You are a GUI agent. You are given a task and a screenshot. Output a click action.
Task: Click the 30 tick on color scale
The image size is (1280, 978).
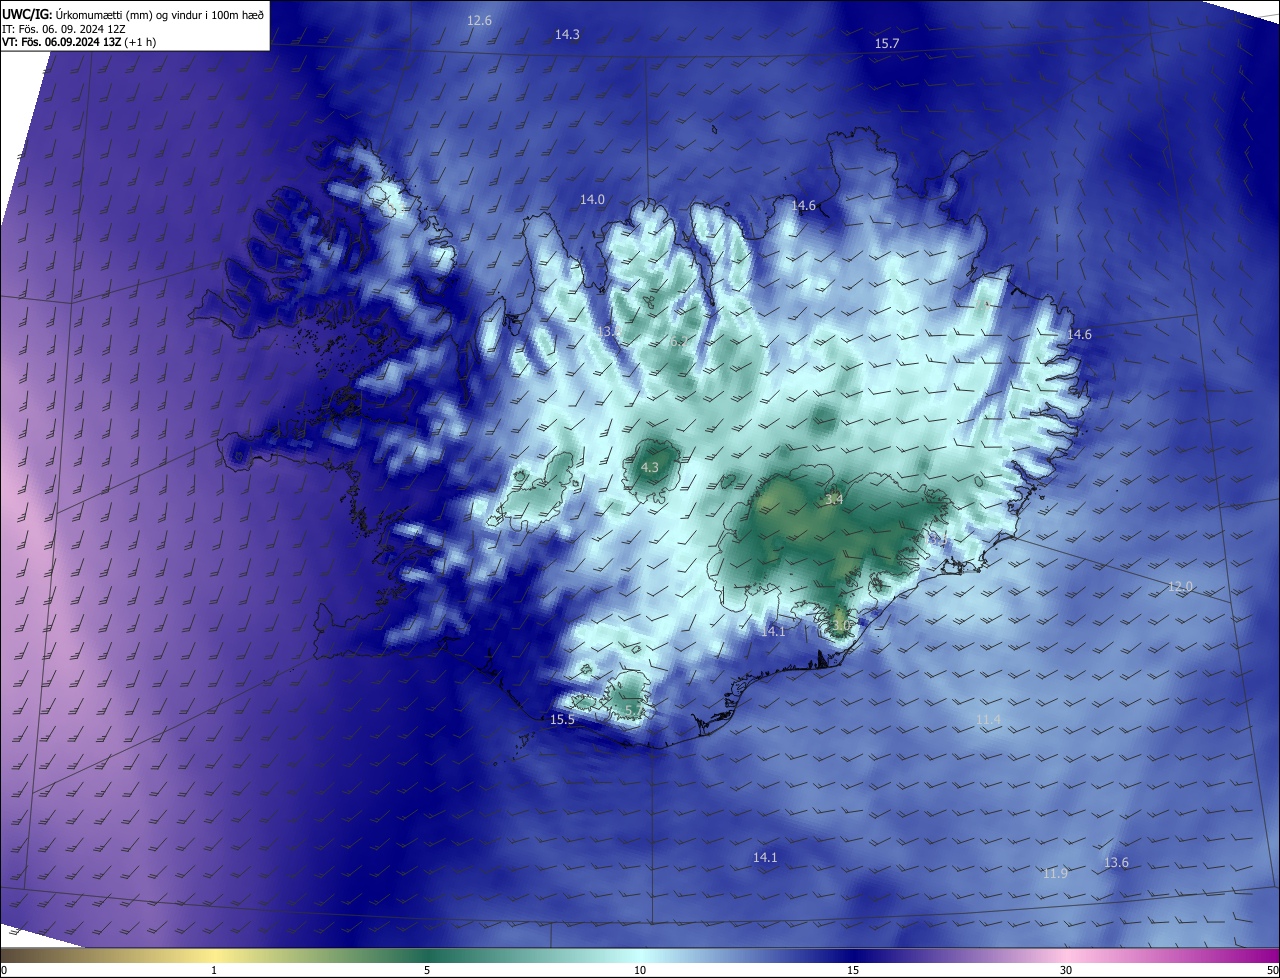click(1066, 970)
